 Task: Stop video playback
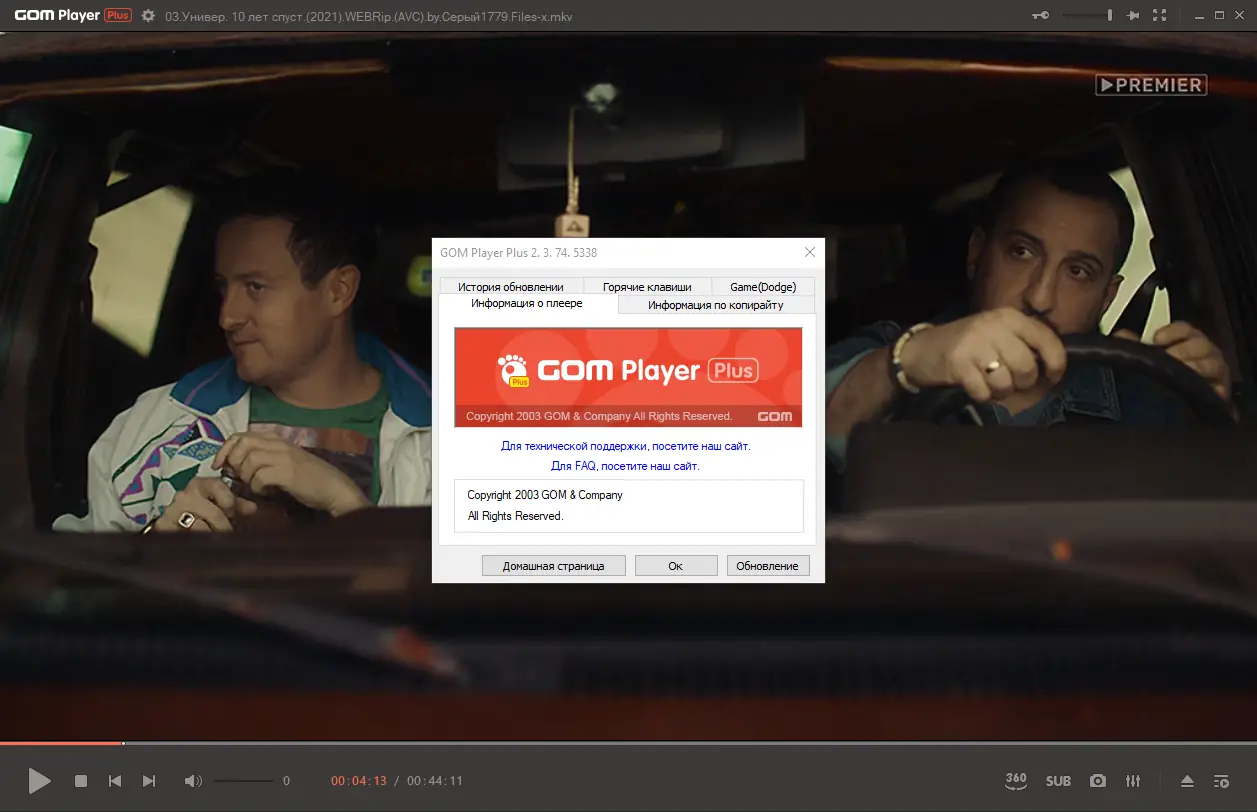coord(82,781)
